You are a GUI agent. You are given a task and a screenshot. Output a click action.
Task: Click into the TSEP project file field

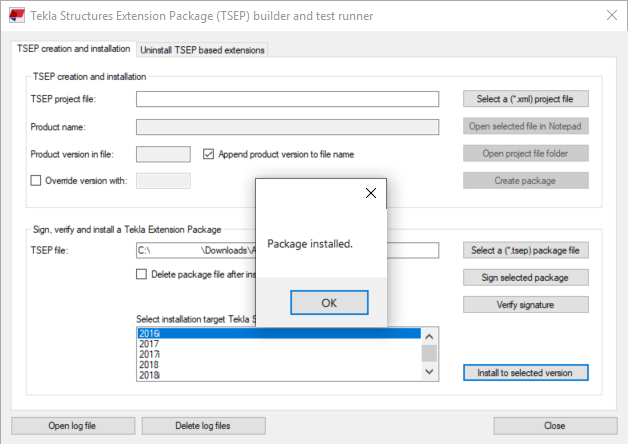click(287, 99)
